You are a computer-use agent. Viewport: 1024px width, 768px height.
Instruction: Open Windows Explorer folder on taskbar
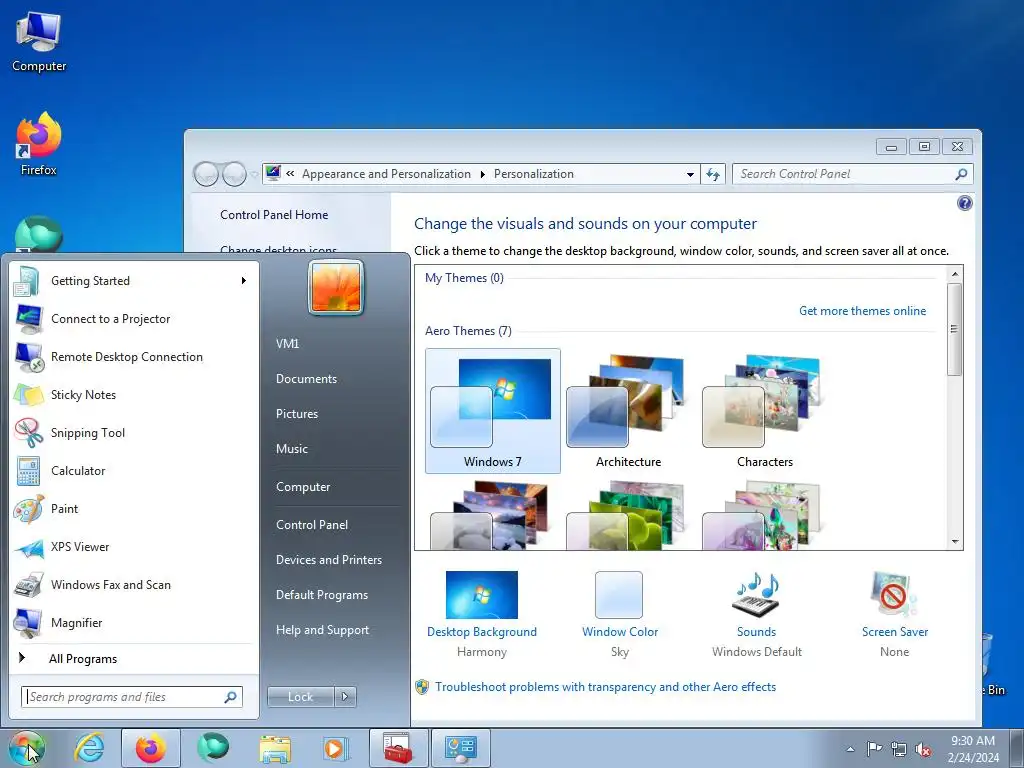tap(275, 748)
